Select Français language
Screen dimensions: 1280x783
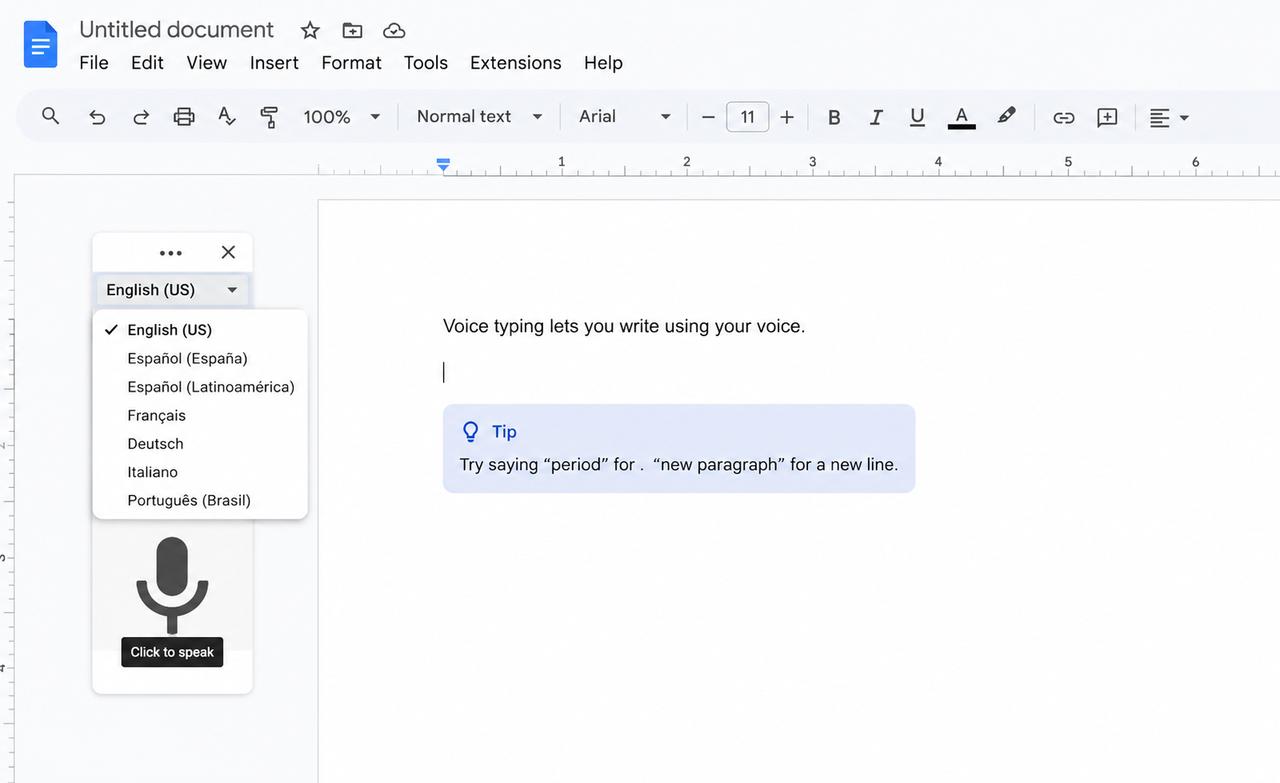pos(200,415)
